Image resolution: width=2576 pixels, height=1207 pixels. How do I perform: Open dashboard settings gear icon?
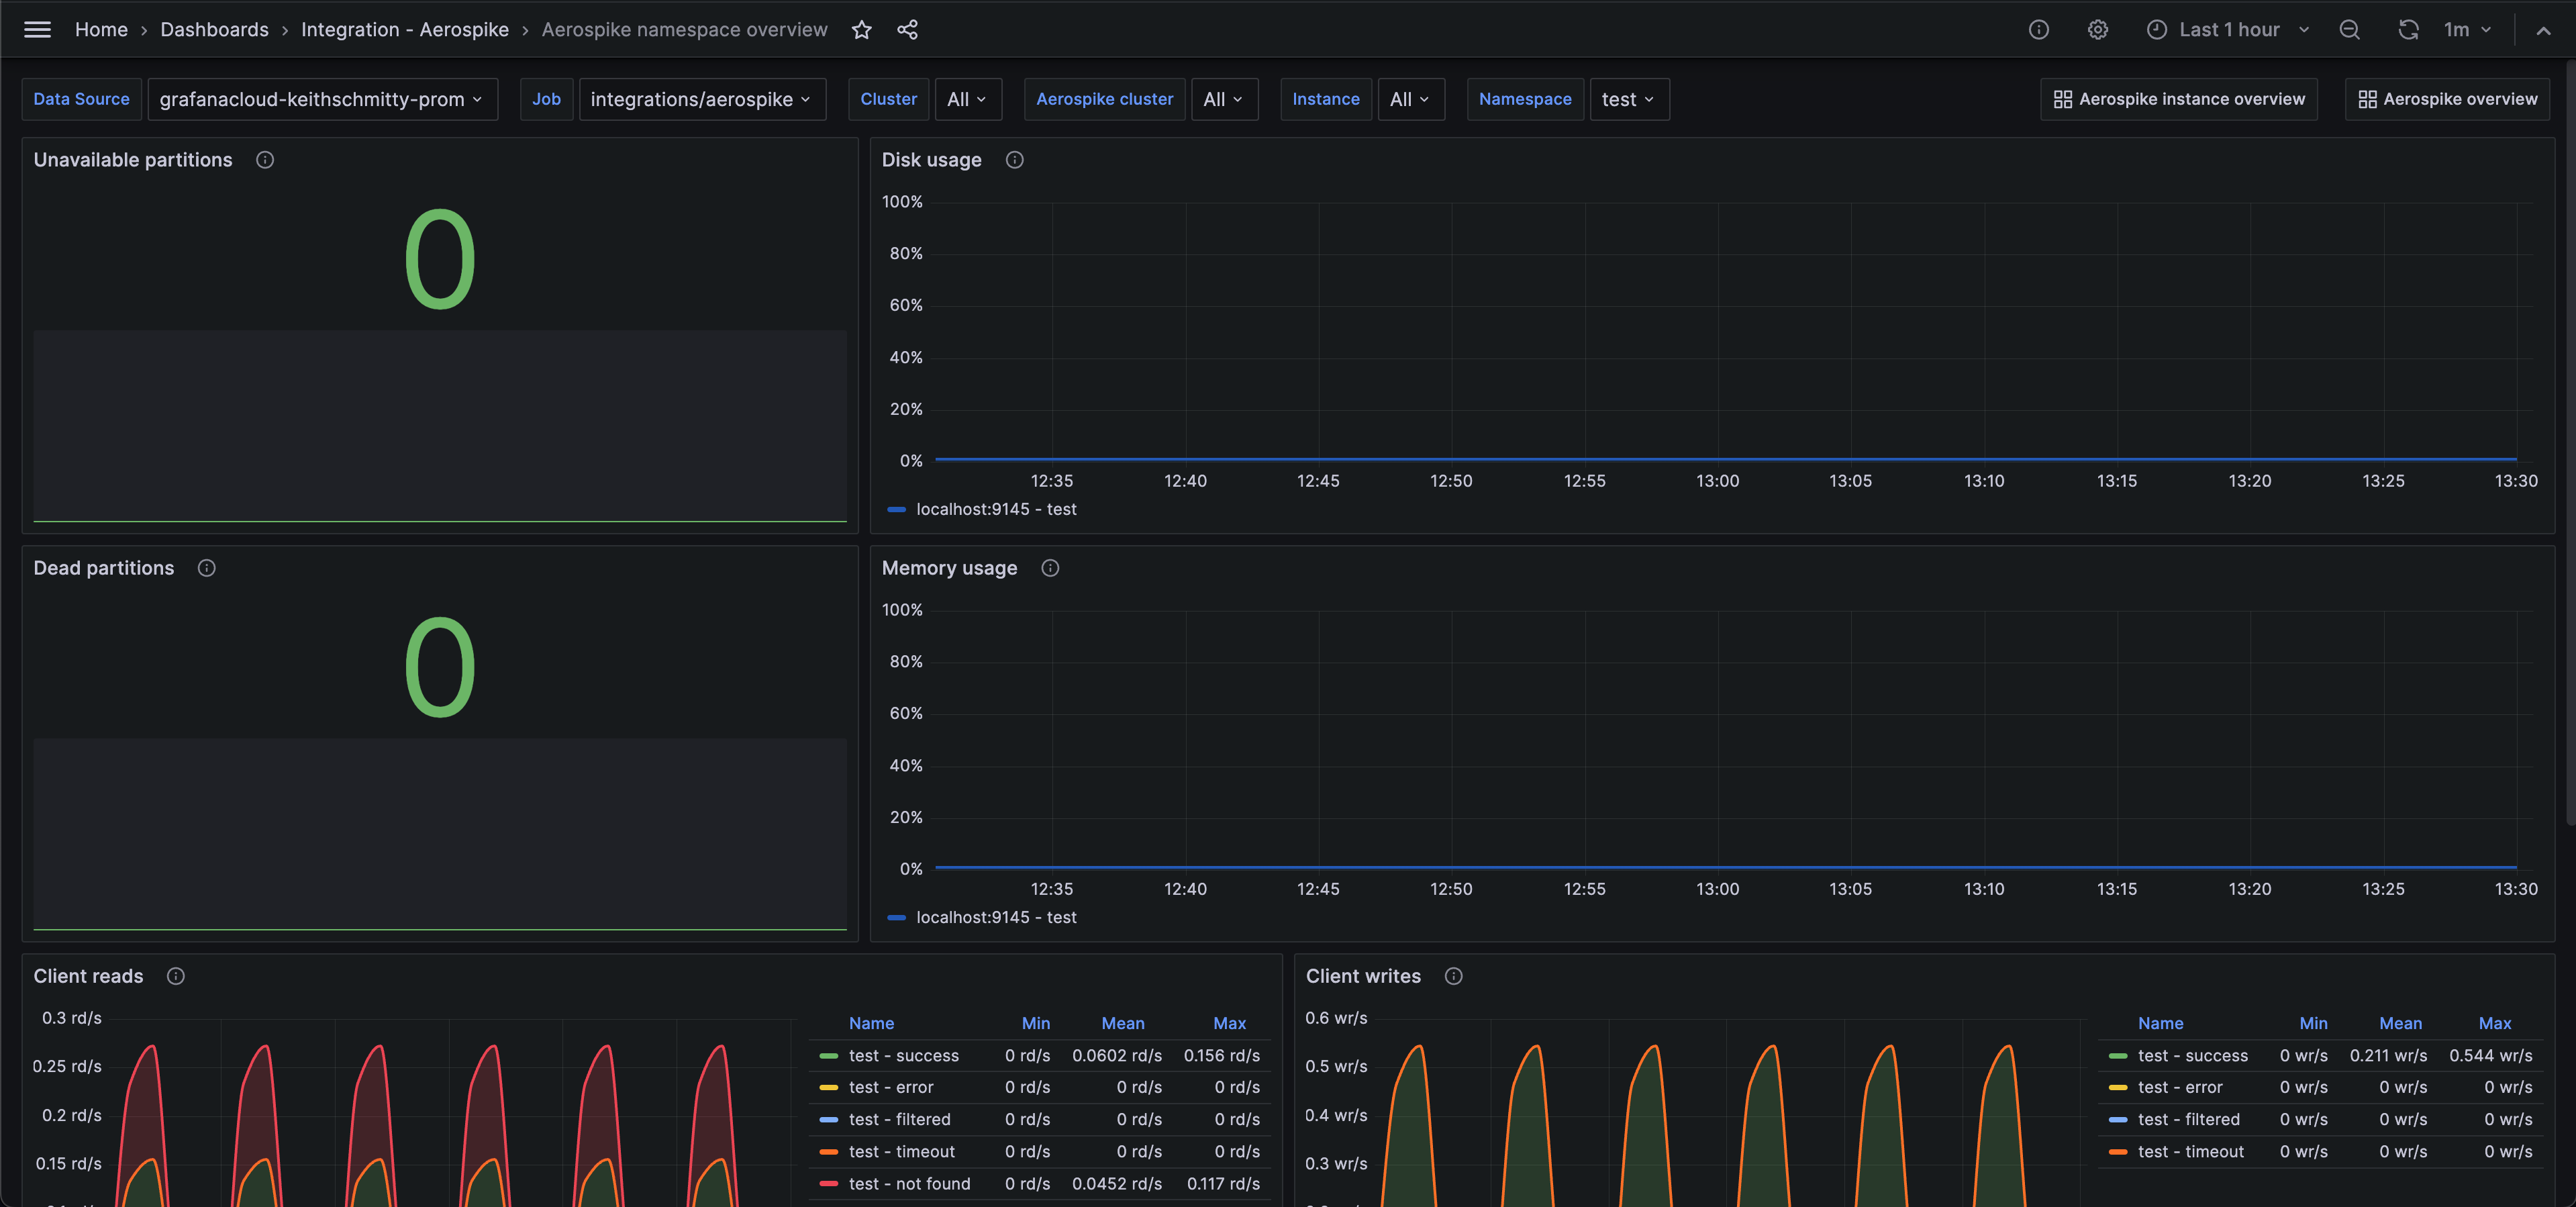click(2097, 30)
